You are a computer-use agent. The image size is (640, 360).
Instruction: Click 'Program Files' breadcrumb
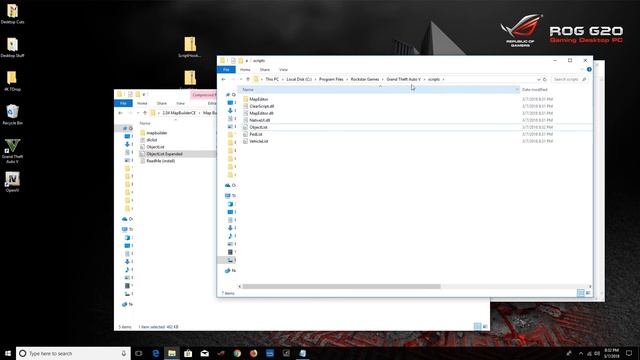331,79
